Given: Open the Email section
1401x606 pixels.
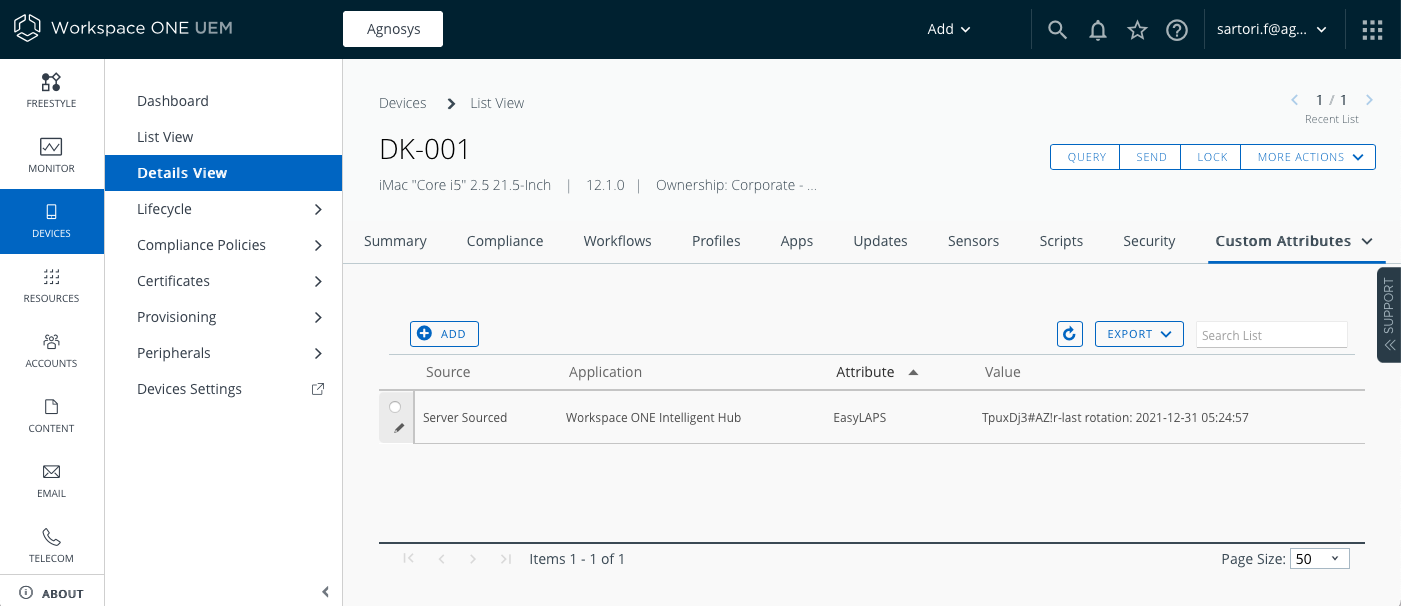Looking at the screenshot, I should click(x=52, y=481).
